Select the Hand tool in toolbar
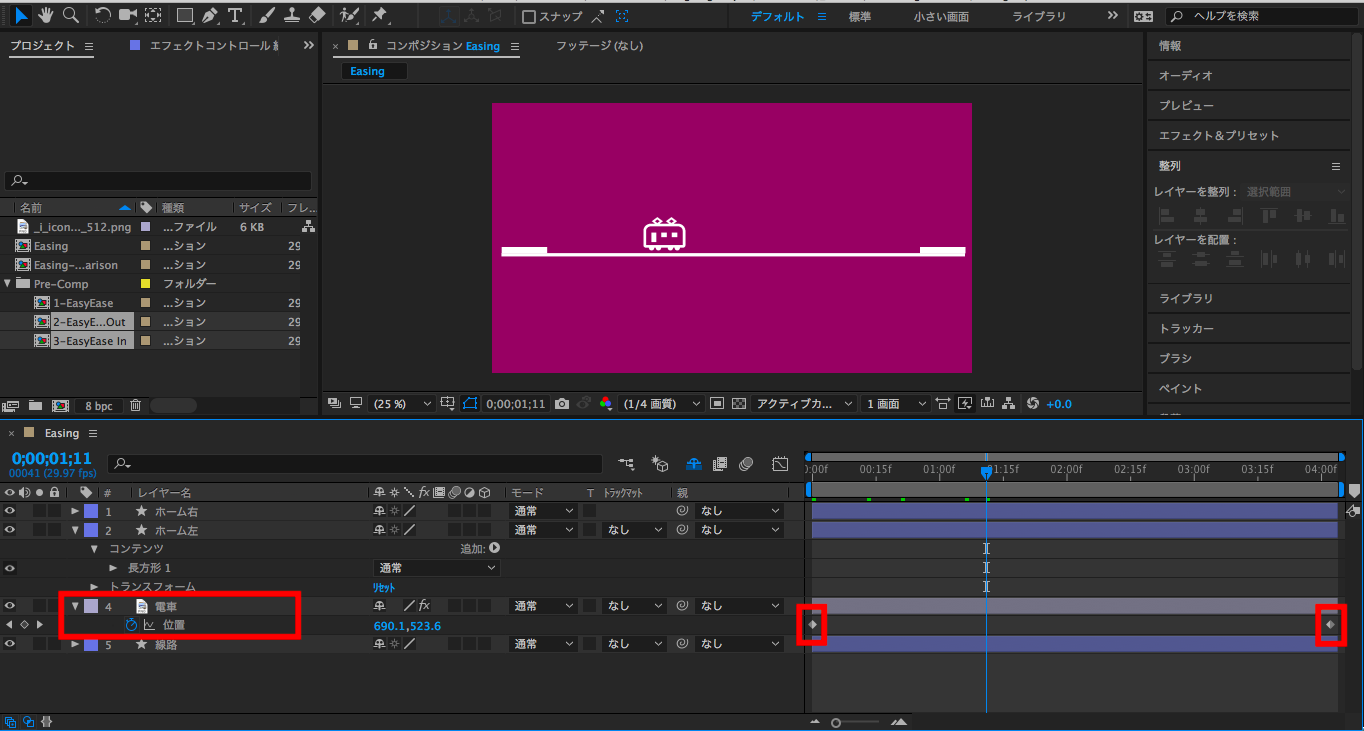 46,15
